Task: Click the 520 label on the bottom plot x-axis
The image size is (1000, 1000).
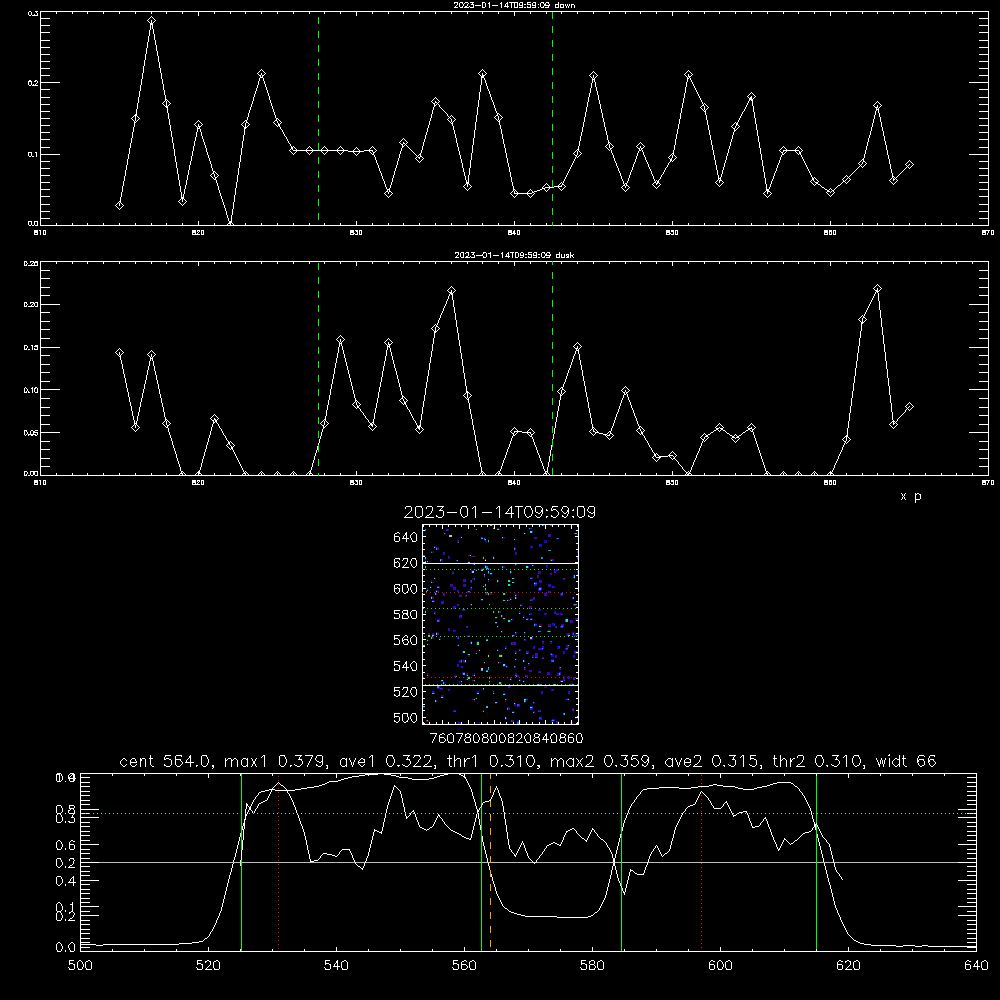Action: pyautogui.click(x=208, y=966)
